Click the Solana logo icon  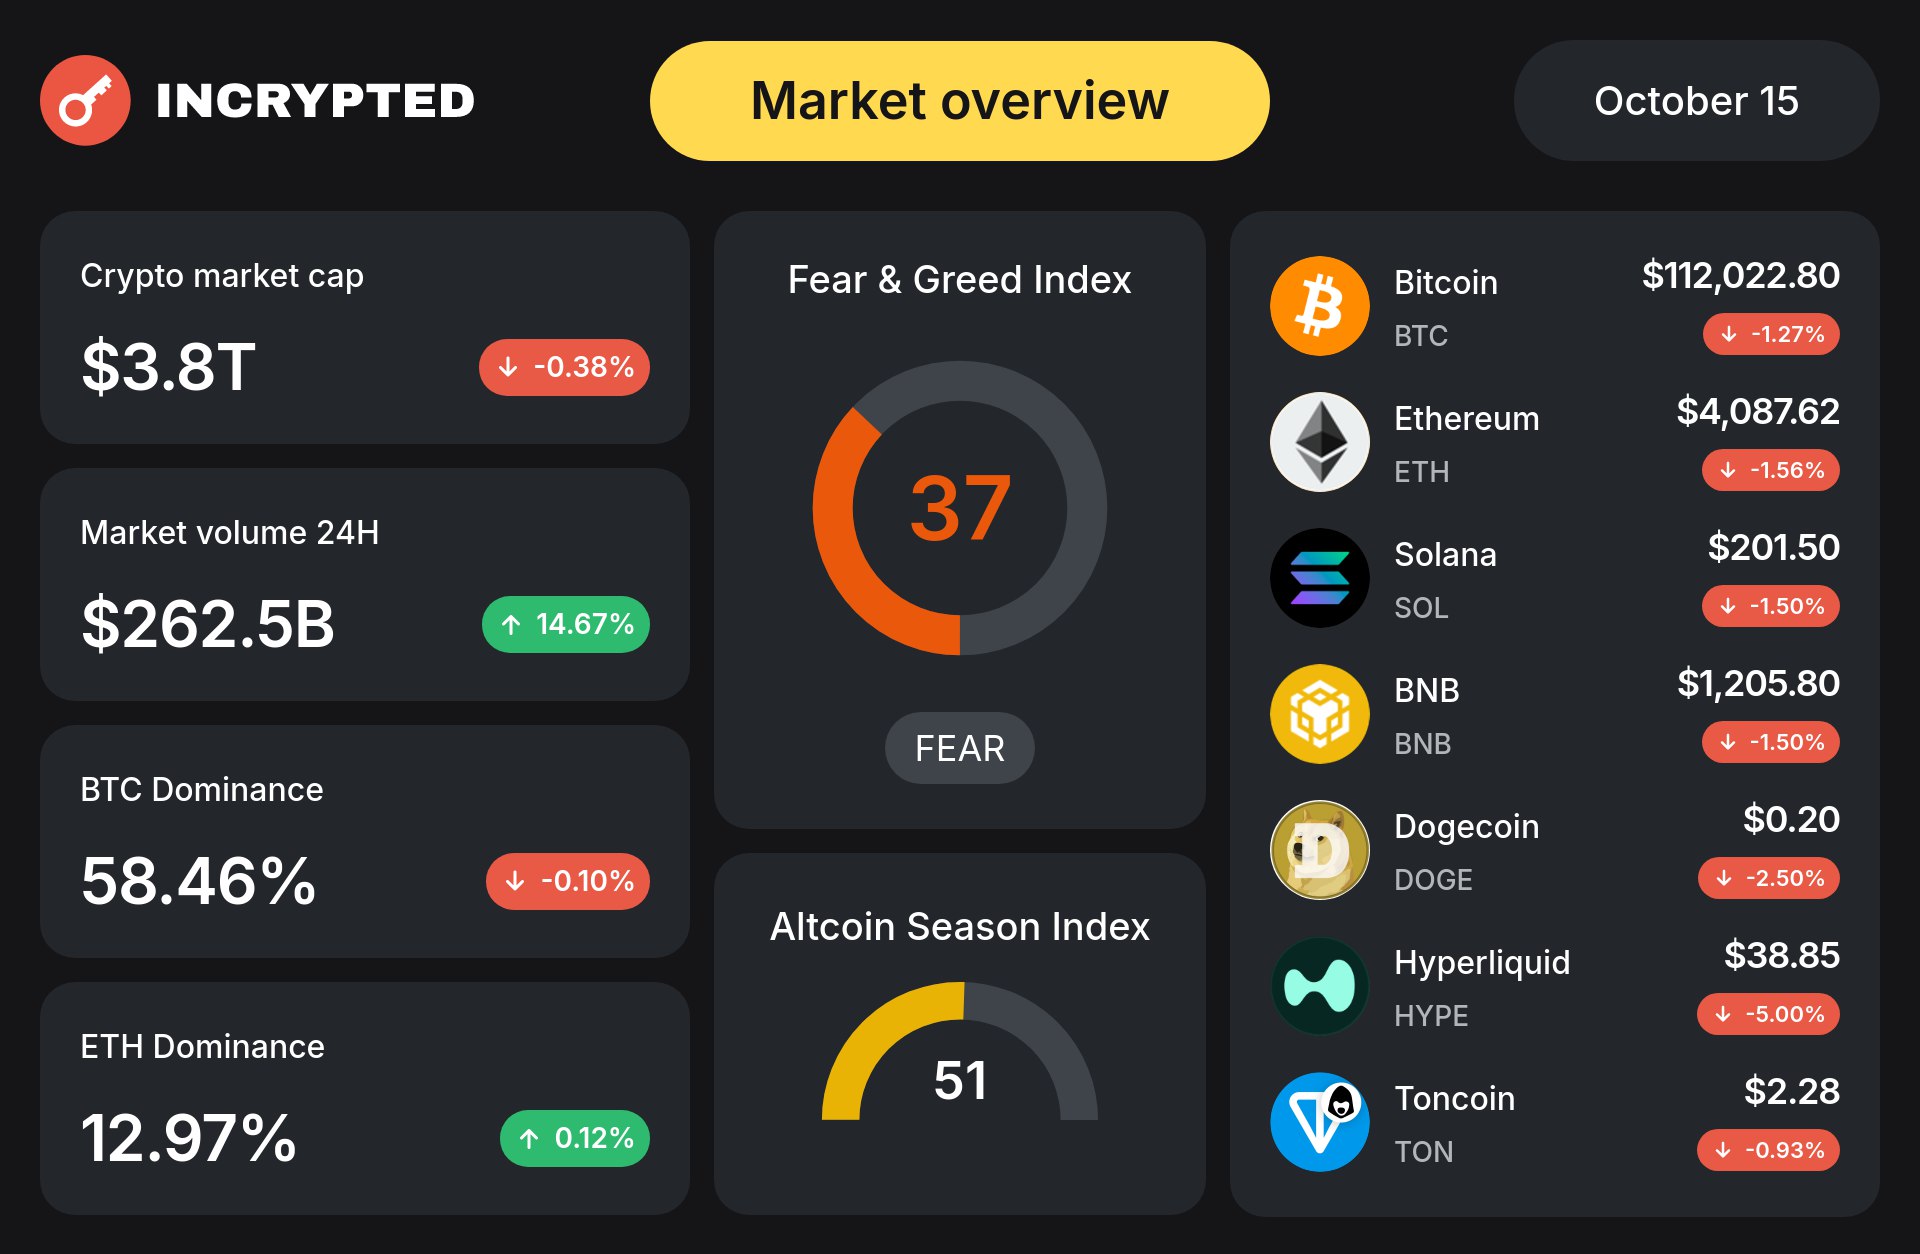coord(1319,578)
